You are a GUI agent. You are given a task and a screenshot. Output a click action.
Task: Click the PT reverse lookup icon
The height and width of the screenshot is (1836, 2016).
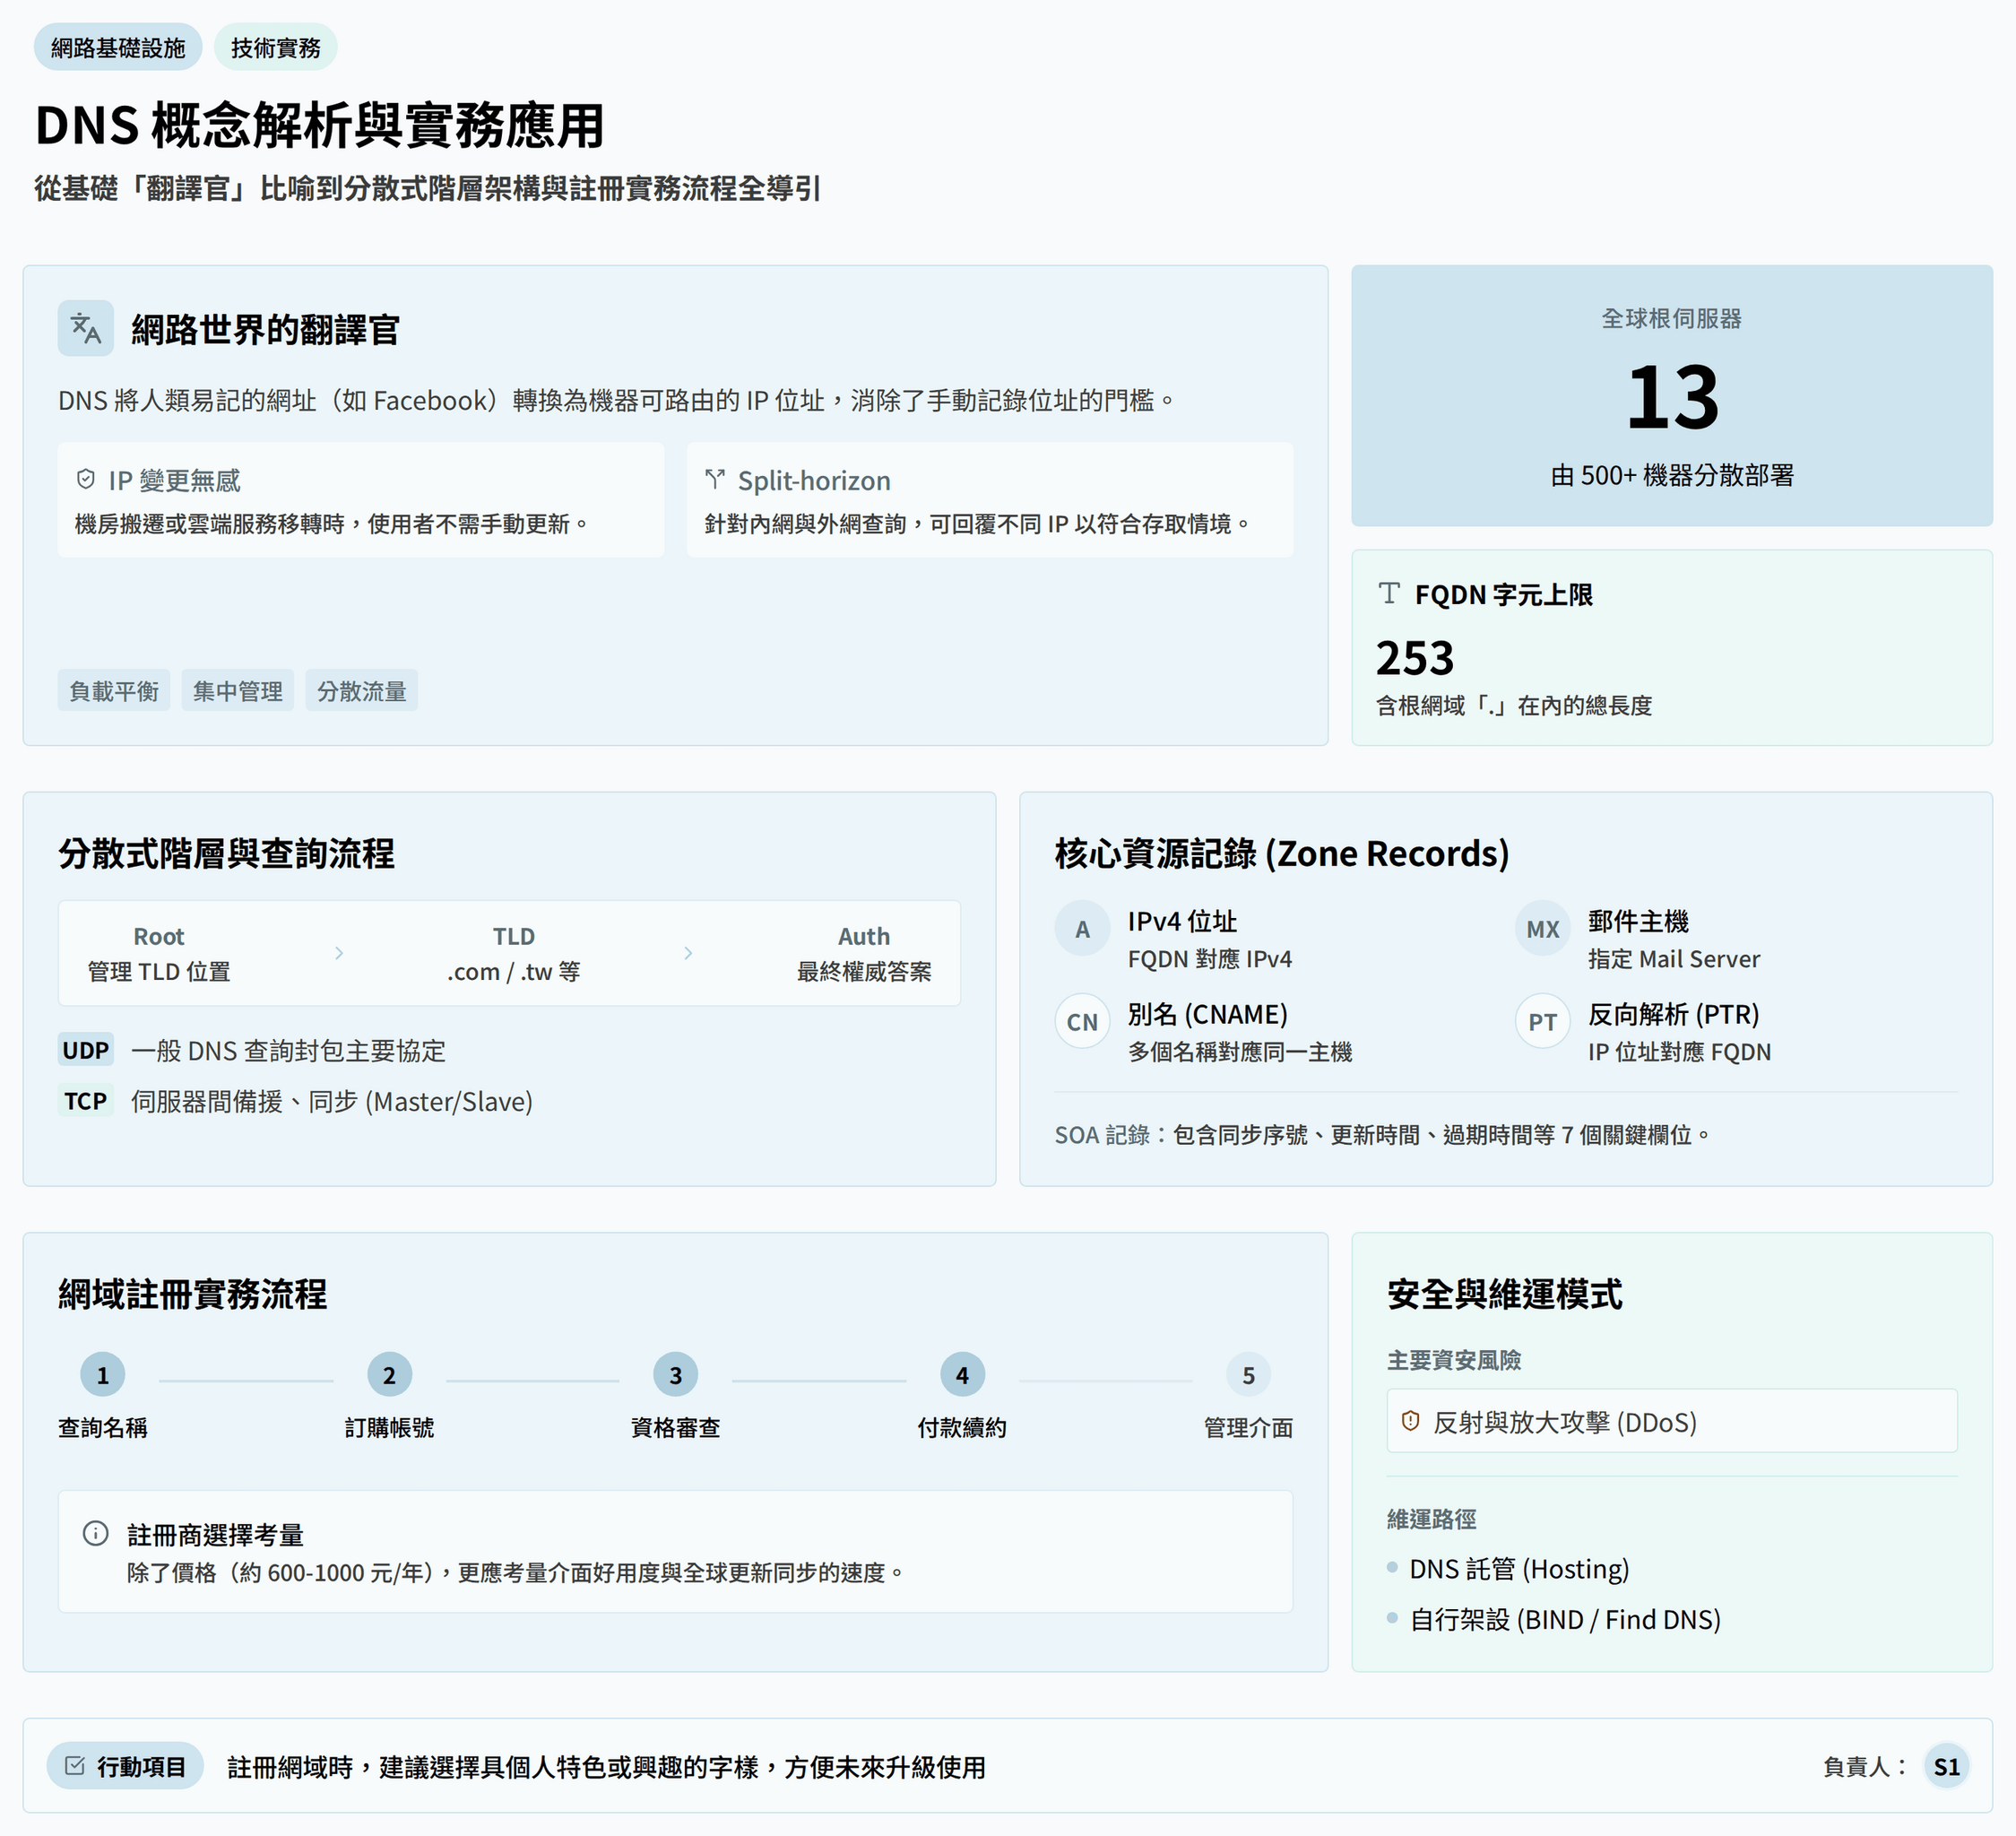(x=1541, y=1022)
